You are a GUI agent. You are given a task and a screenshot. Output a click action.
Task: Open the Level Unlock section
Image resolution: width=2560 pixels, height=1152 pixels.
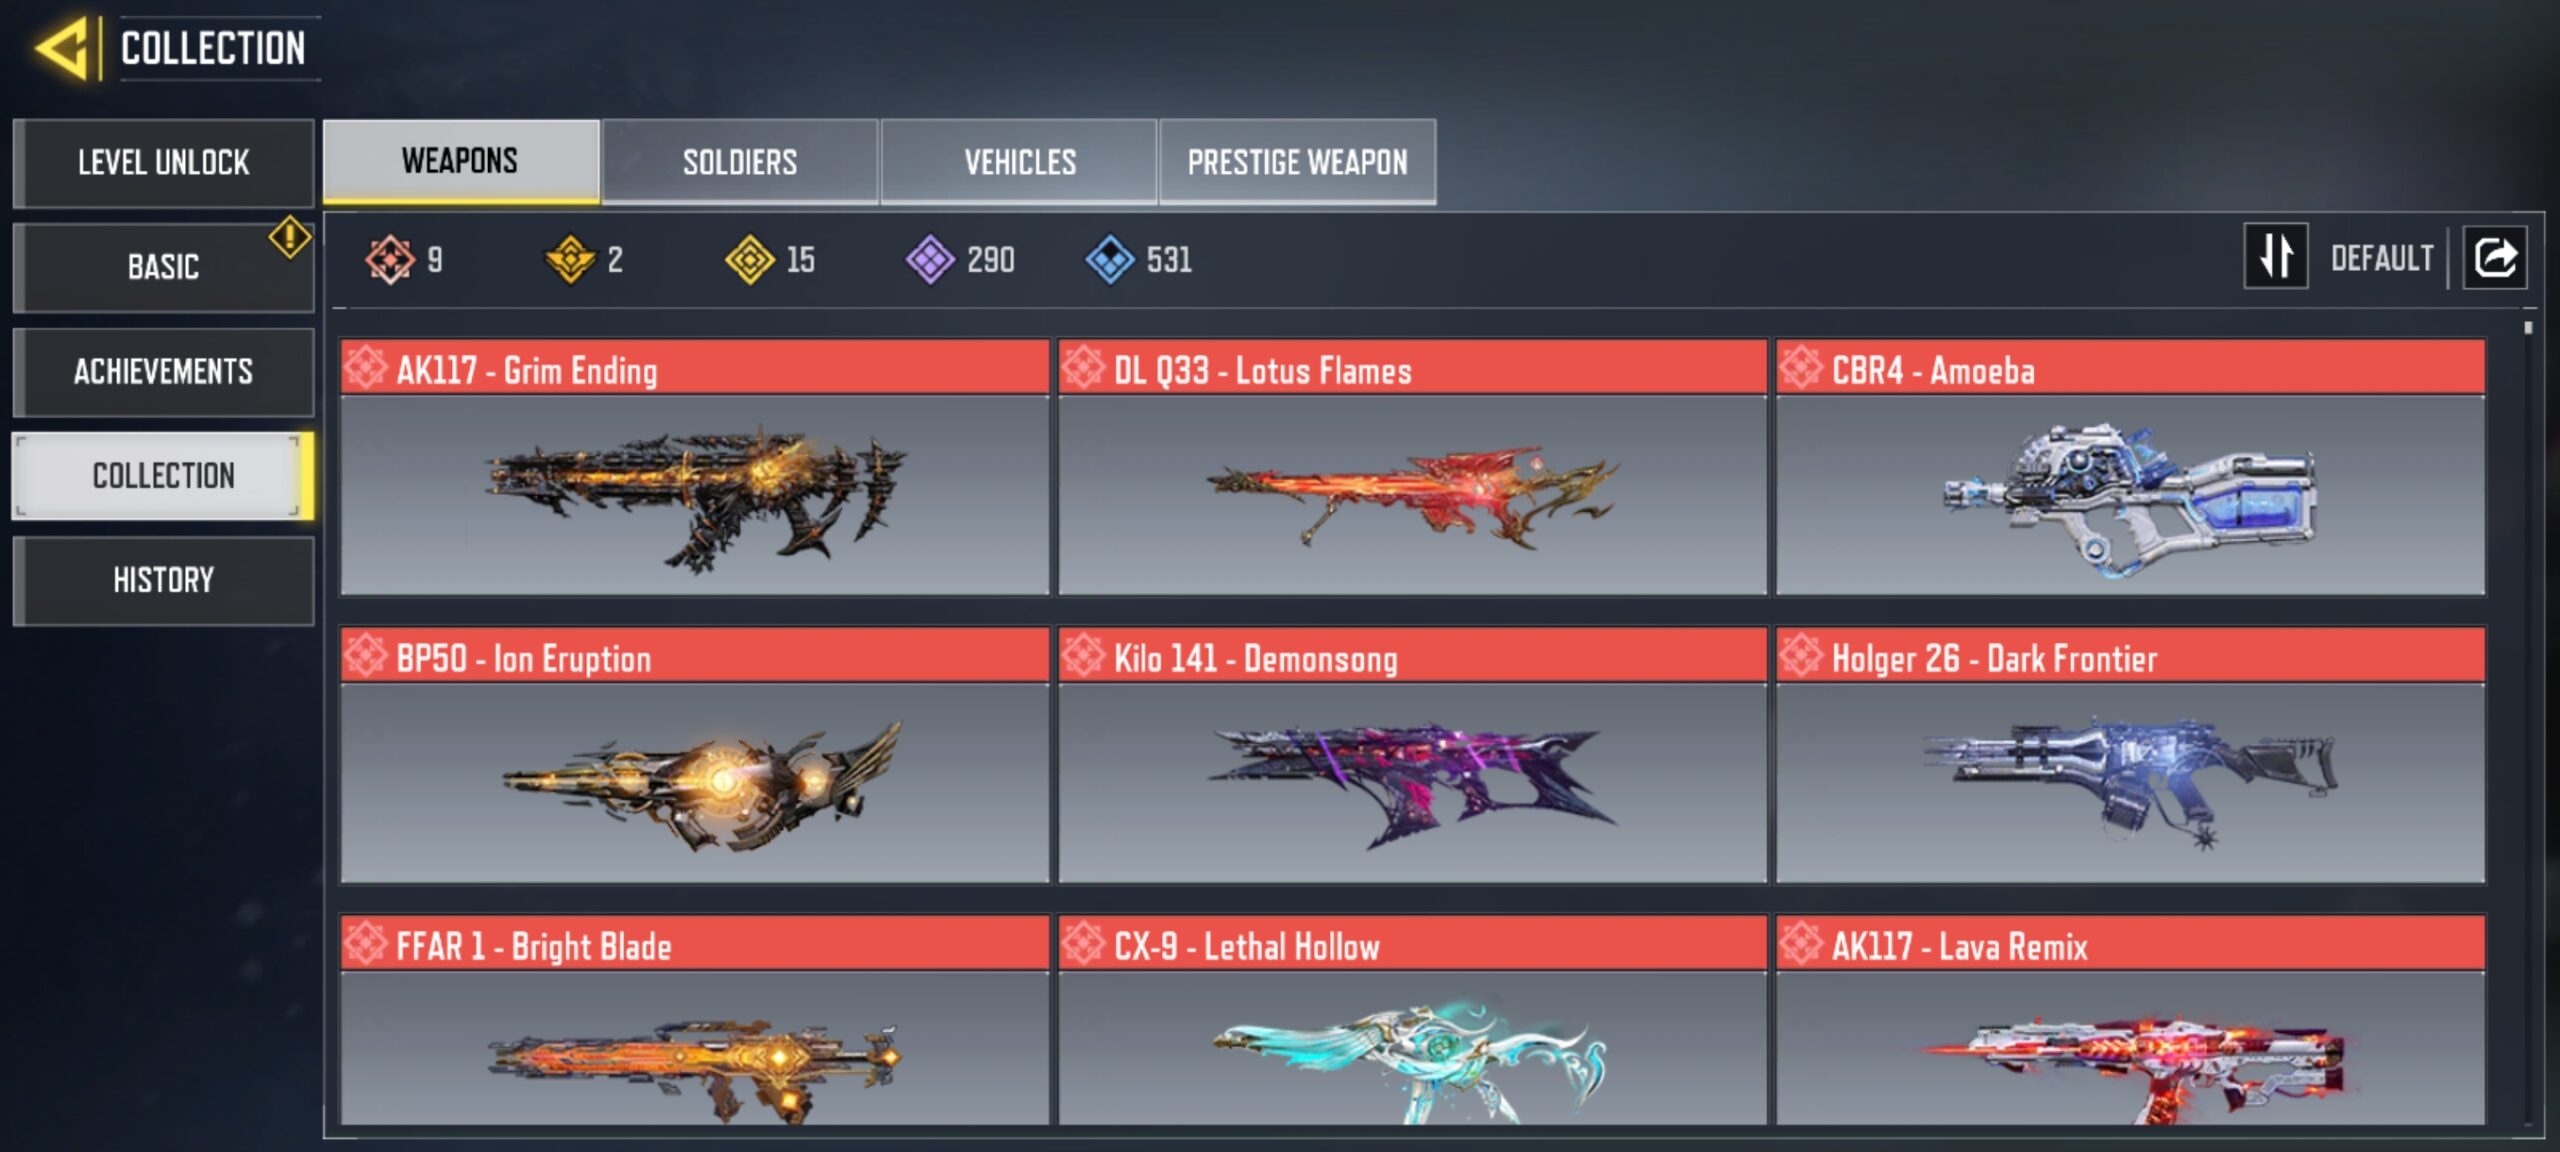pyautogui.click(x=164, y=163)
